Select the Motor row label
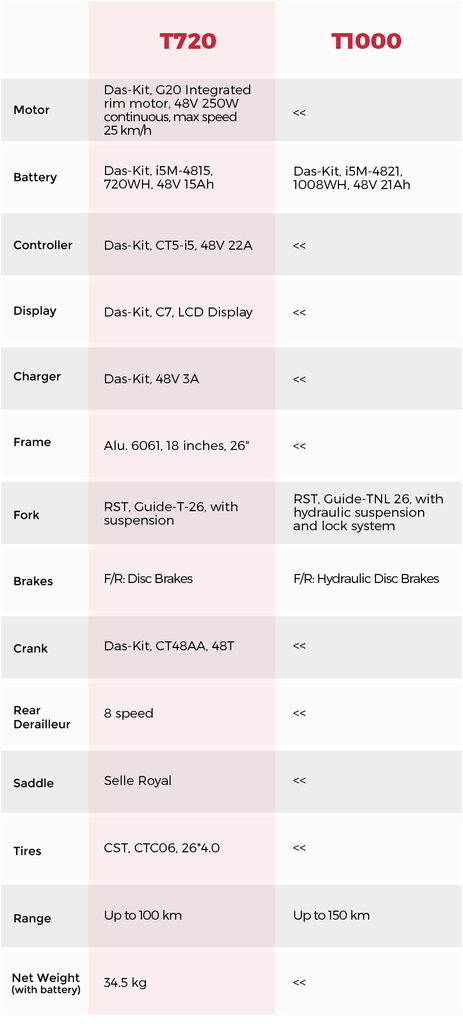Viewport: 463px width, 1024px height. tap(31, 110)
